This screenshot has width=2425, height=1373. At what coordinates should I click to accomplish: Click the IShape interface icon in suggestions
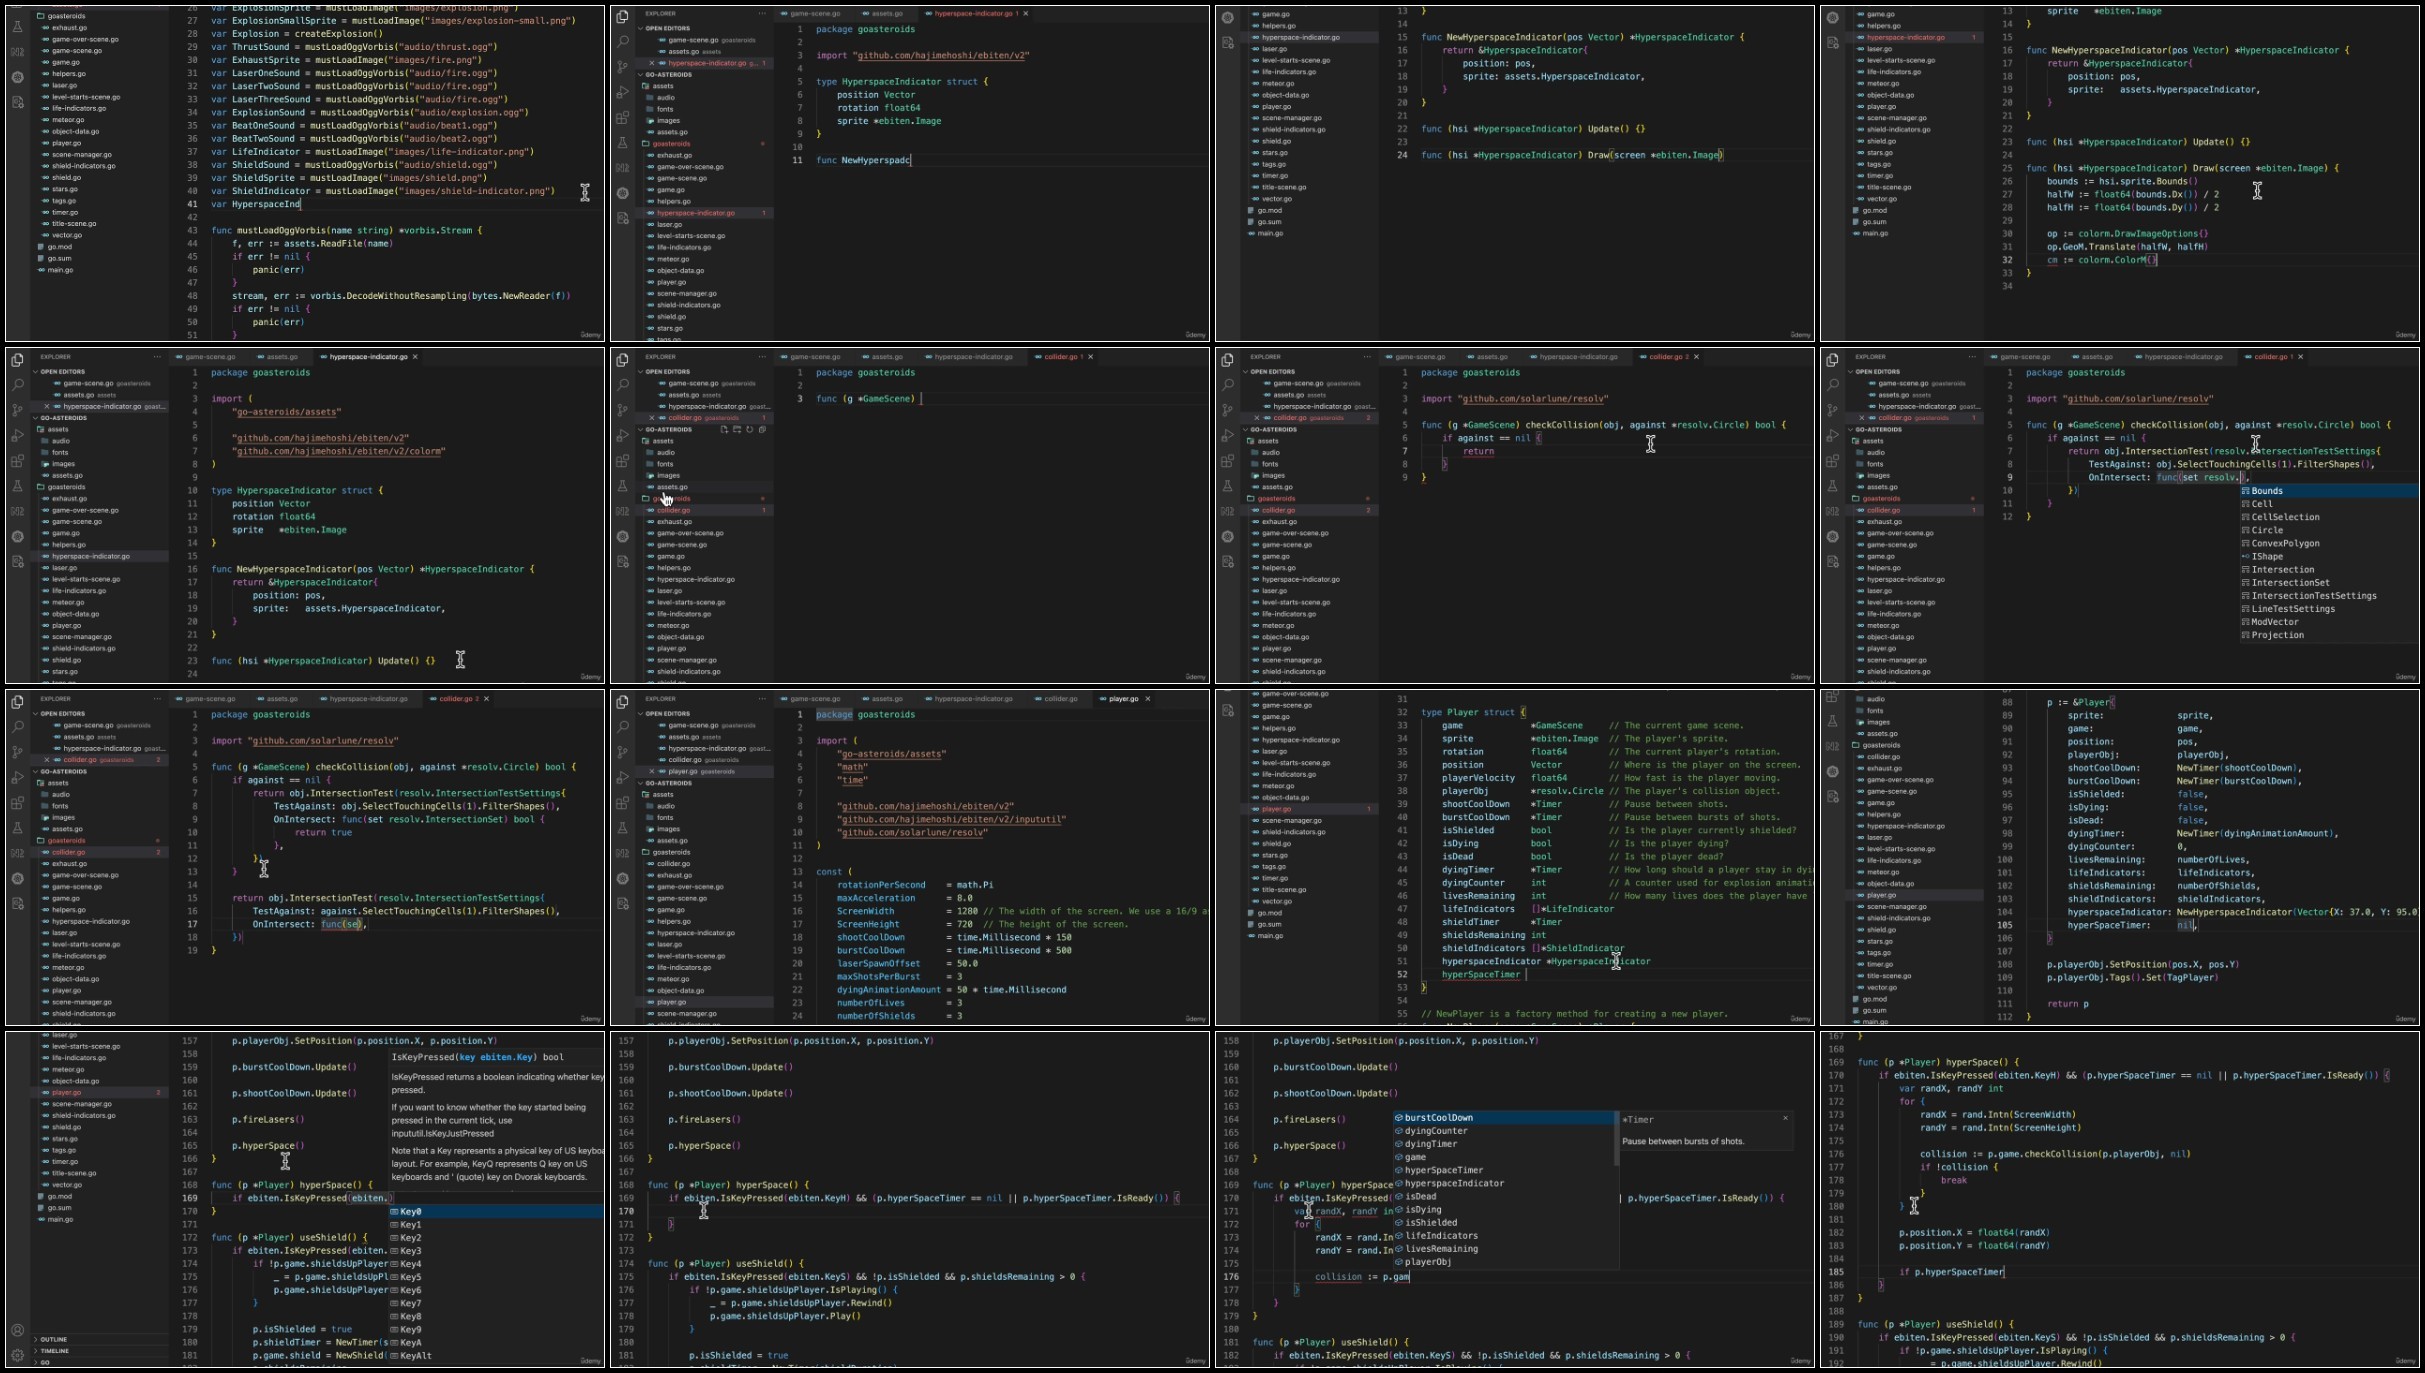coord(2245,556)
